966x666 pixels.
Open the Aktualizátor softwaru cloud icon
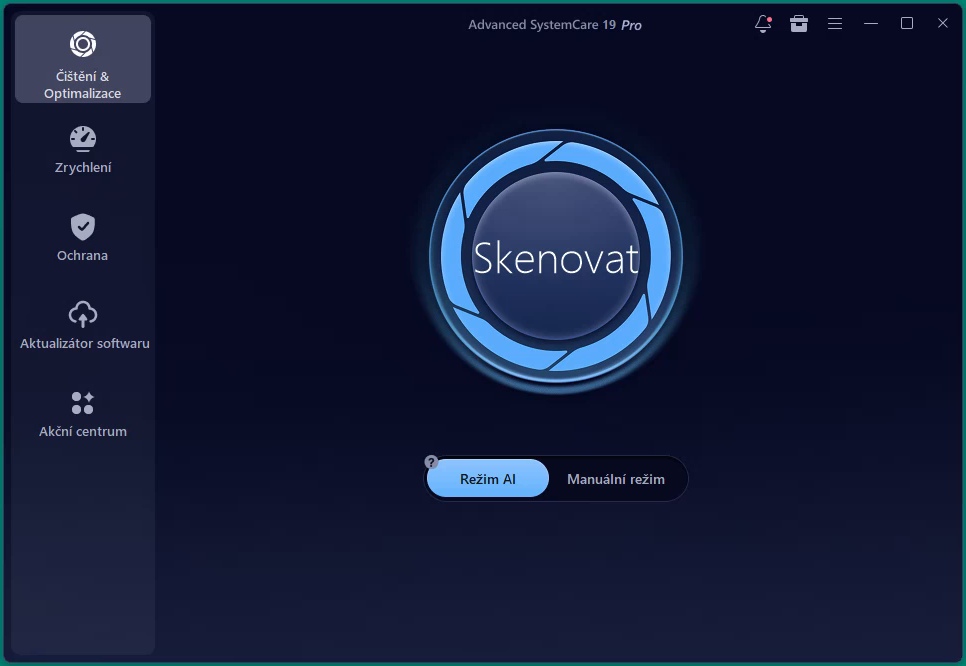(83, 314)
